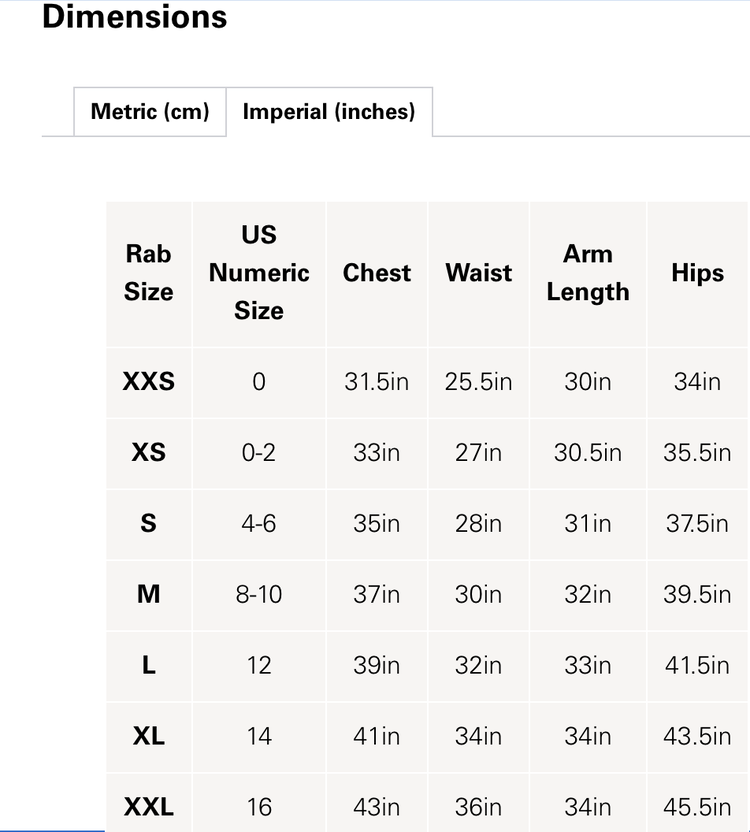Click the 41.5in hips value for L

tap(696, 665)
